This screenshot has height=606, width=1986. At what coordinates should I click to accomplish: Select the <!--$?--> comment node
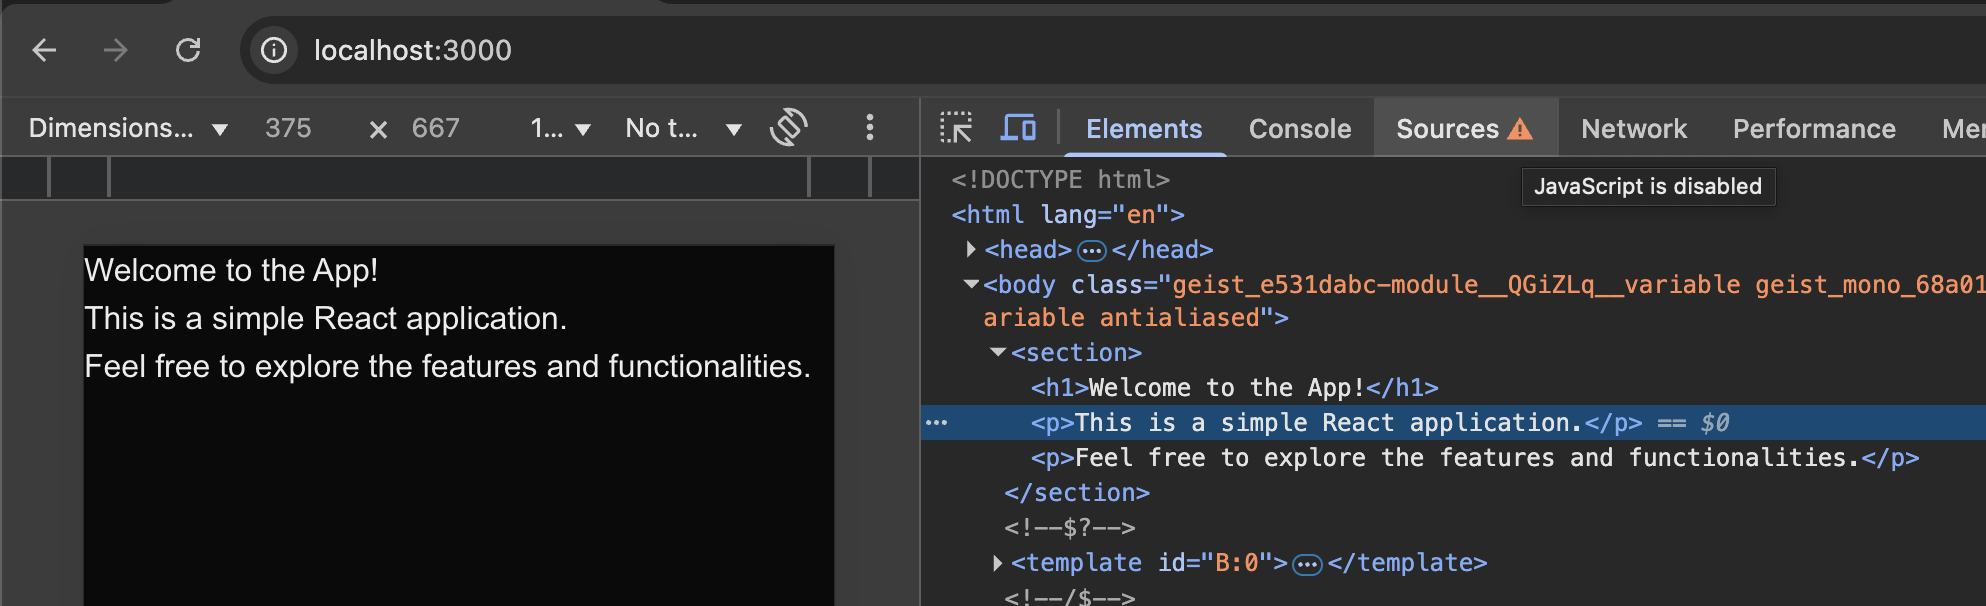[x=1070, y=527]
